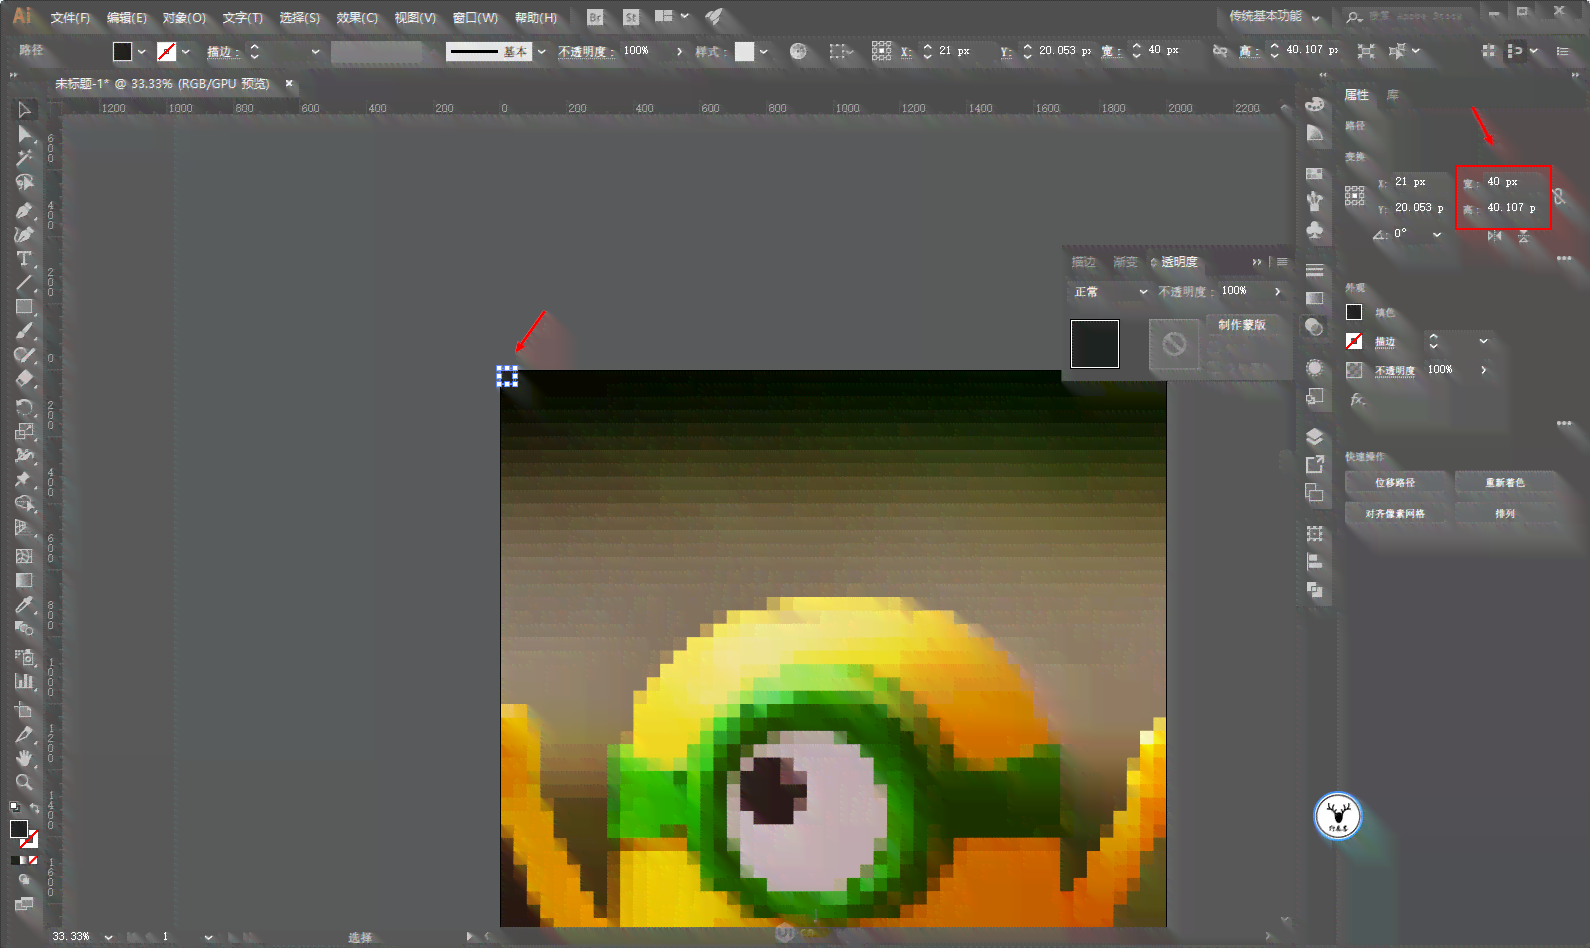Add an effect with the fx icon
The height and width of the screenshot is (948, 1590).
(x=1356, y=400)
